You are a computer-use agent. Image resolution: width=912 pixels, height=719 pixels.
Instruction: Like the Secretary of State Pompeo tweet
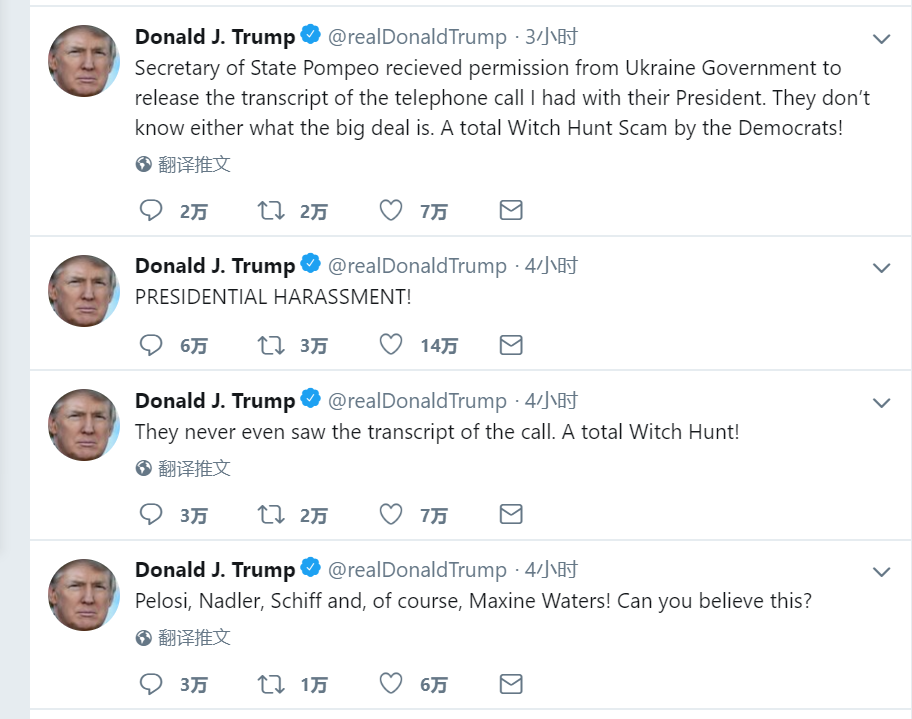click(391, 210)
